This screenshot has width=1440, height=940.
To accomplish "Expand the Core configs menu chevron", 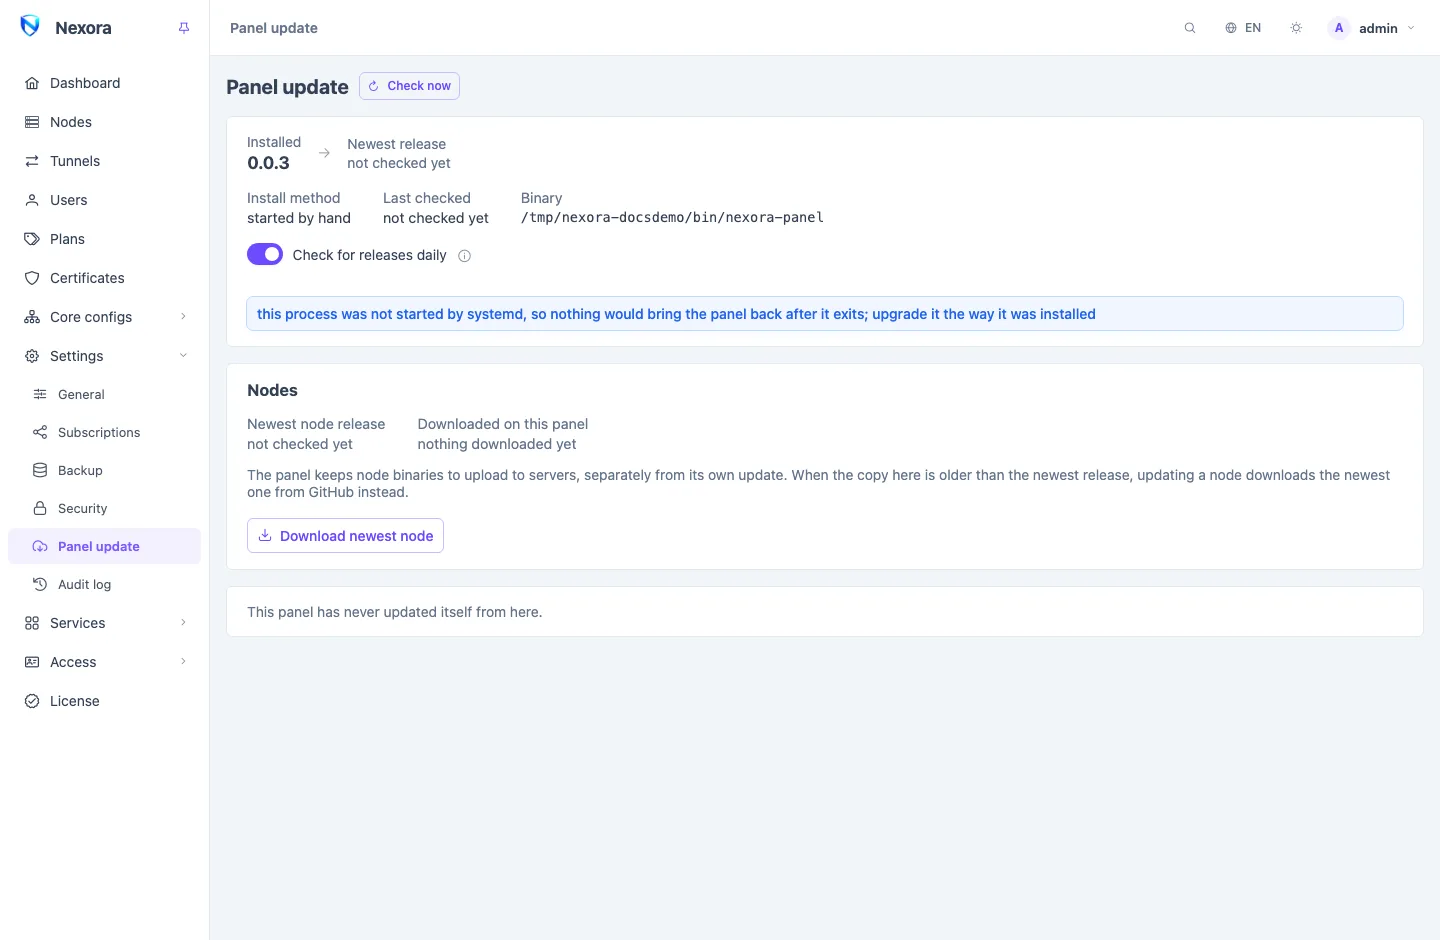I will pos(183,317).
